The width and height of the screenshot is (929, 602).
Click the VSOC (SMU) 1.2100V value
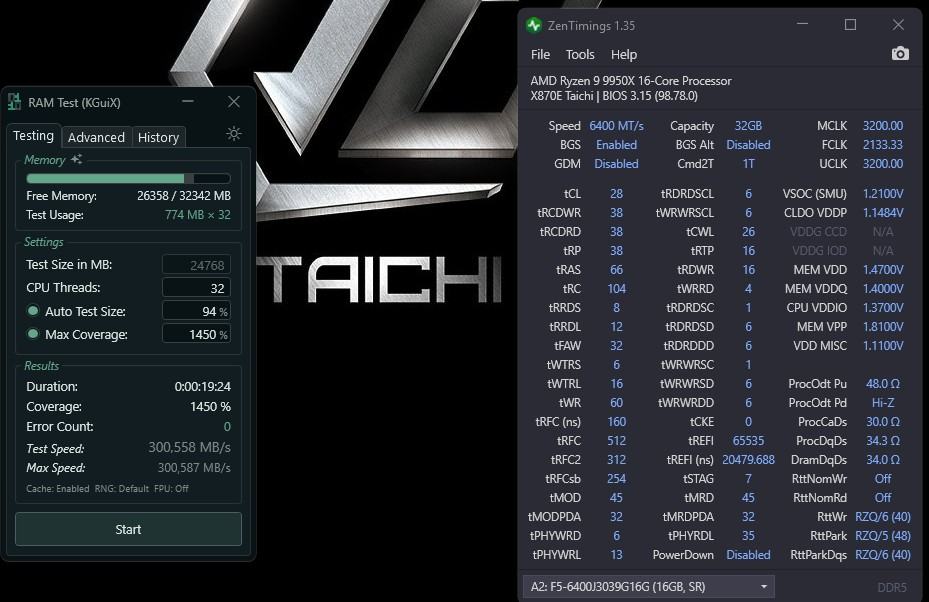pyautogui.click(x=883, y=194)
